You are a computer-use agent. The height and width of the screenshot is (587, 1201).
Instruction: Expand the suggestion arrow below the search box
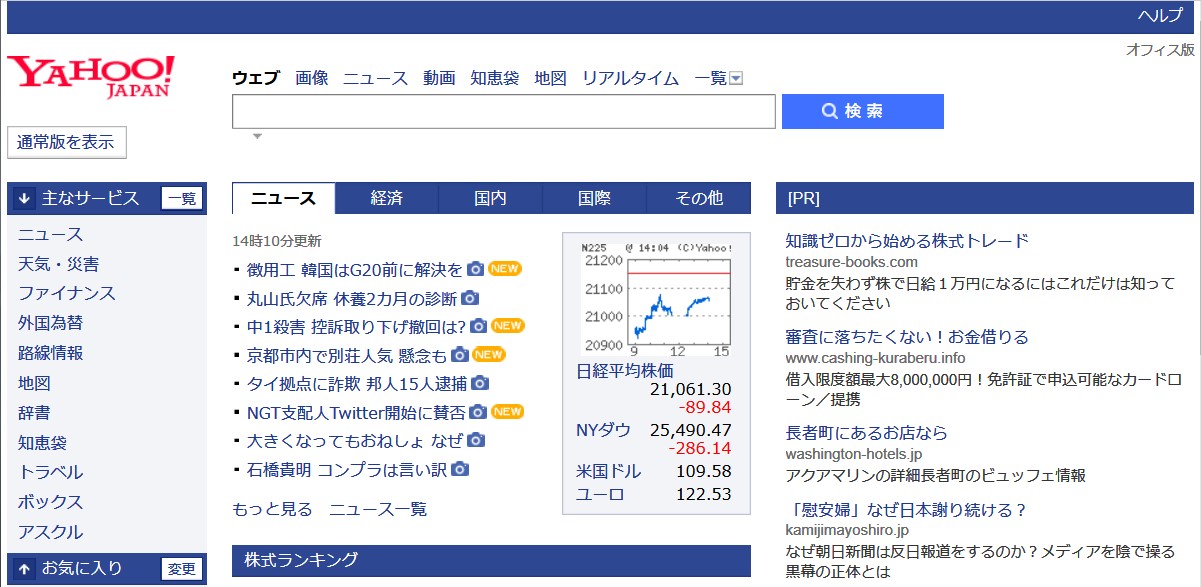coord(257,134)
